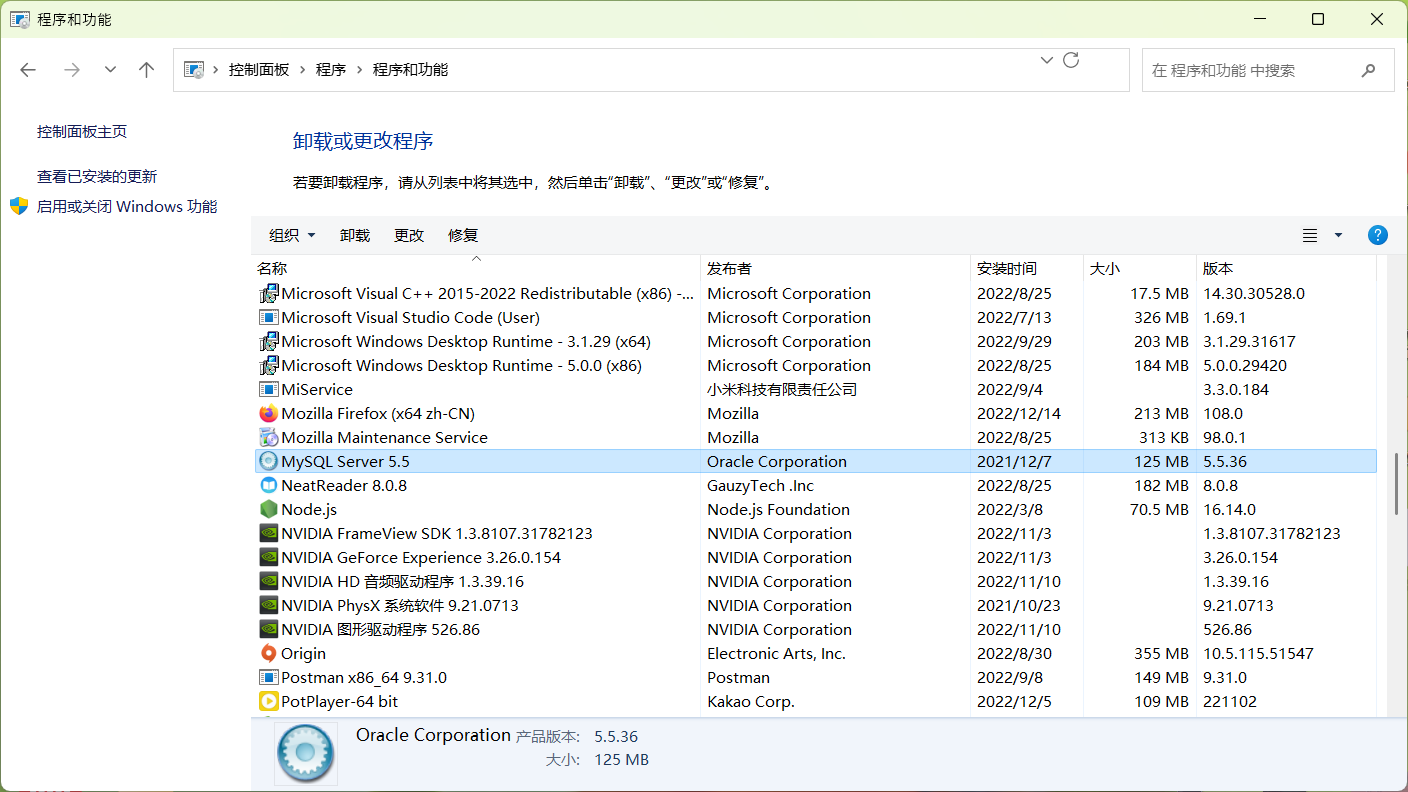Open 控制面板主页 link
The height and width of the screenshot is (792, 1408).
82,131
